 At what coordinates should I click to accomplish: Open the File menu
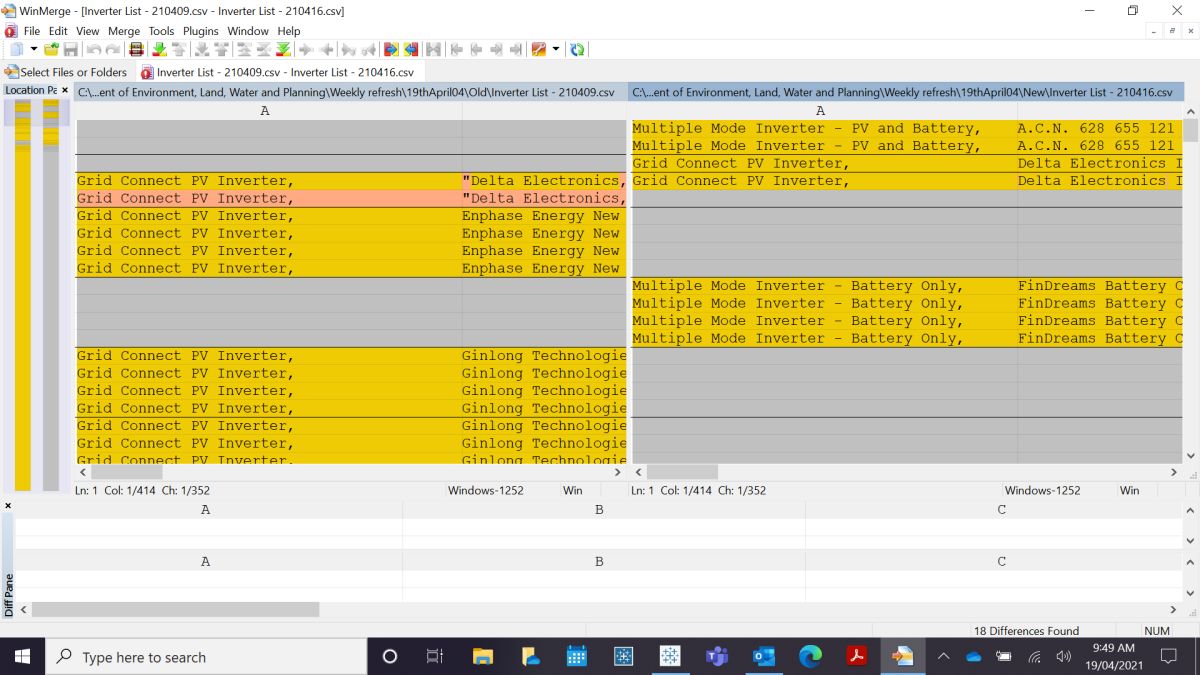[x=32, y=31]
